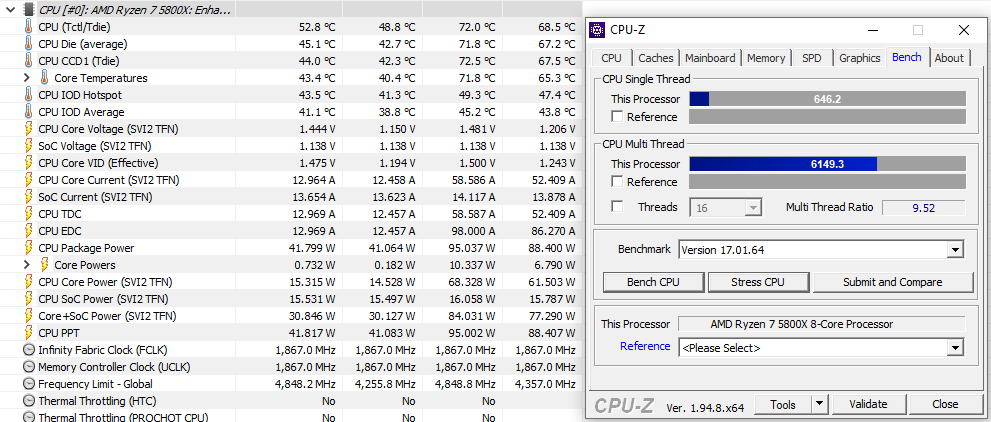Viewport: 991px width, 422px height.
Task: Click the 4,848.8 MHz frequency limit value
Action: [x=465, y=384]
